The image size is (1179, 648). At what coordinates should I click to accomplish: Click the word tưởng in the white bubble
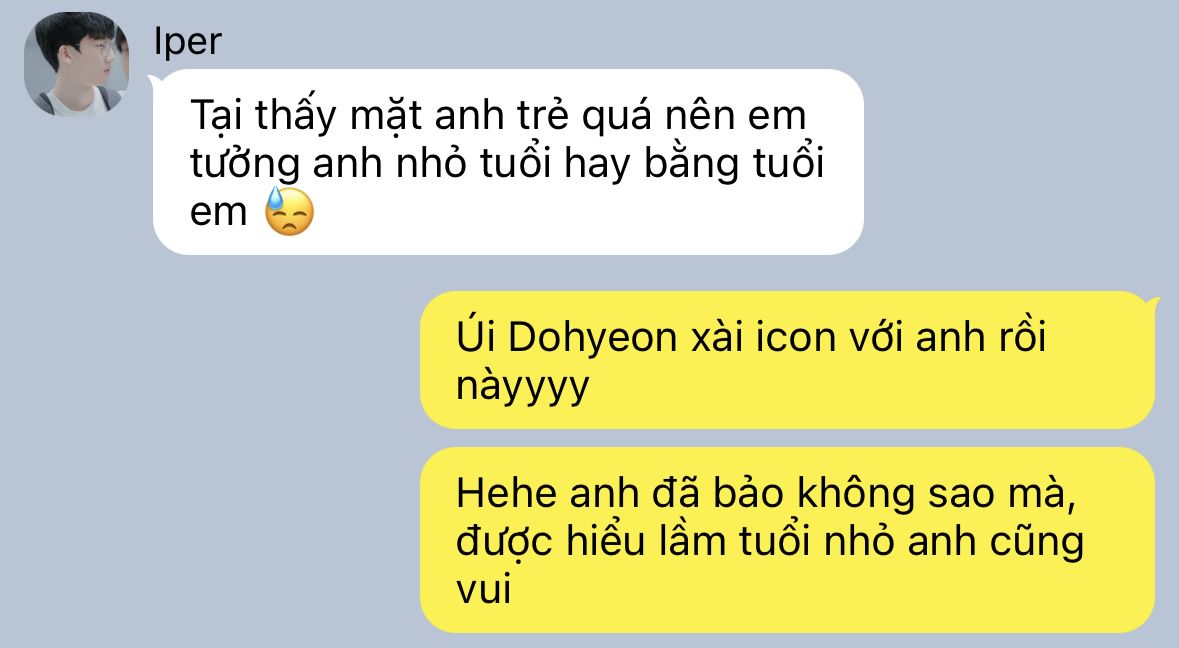(x=244, y=165)
